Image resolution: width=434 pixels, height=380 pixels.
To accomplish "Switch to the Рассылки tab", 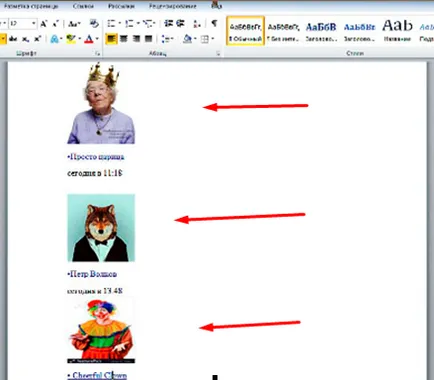I will click(121, 6).
